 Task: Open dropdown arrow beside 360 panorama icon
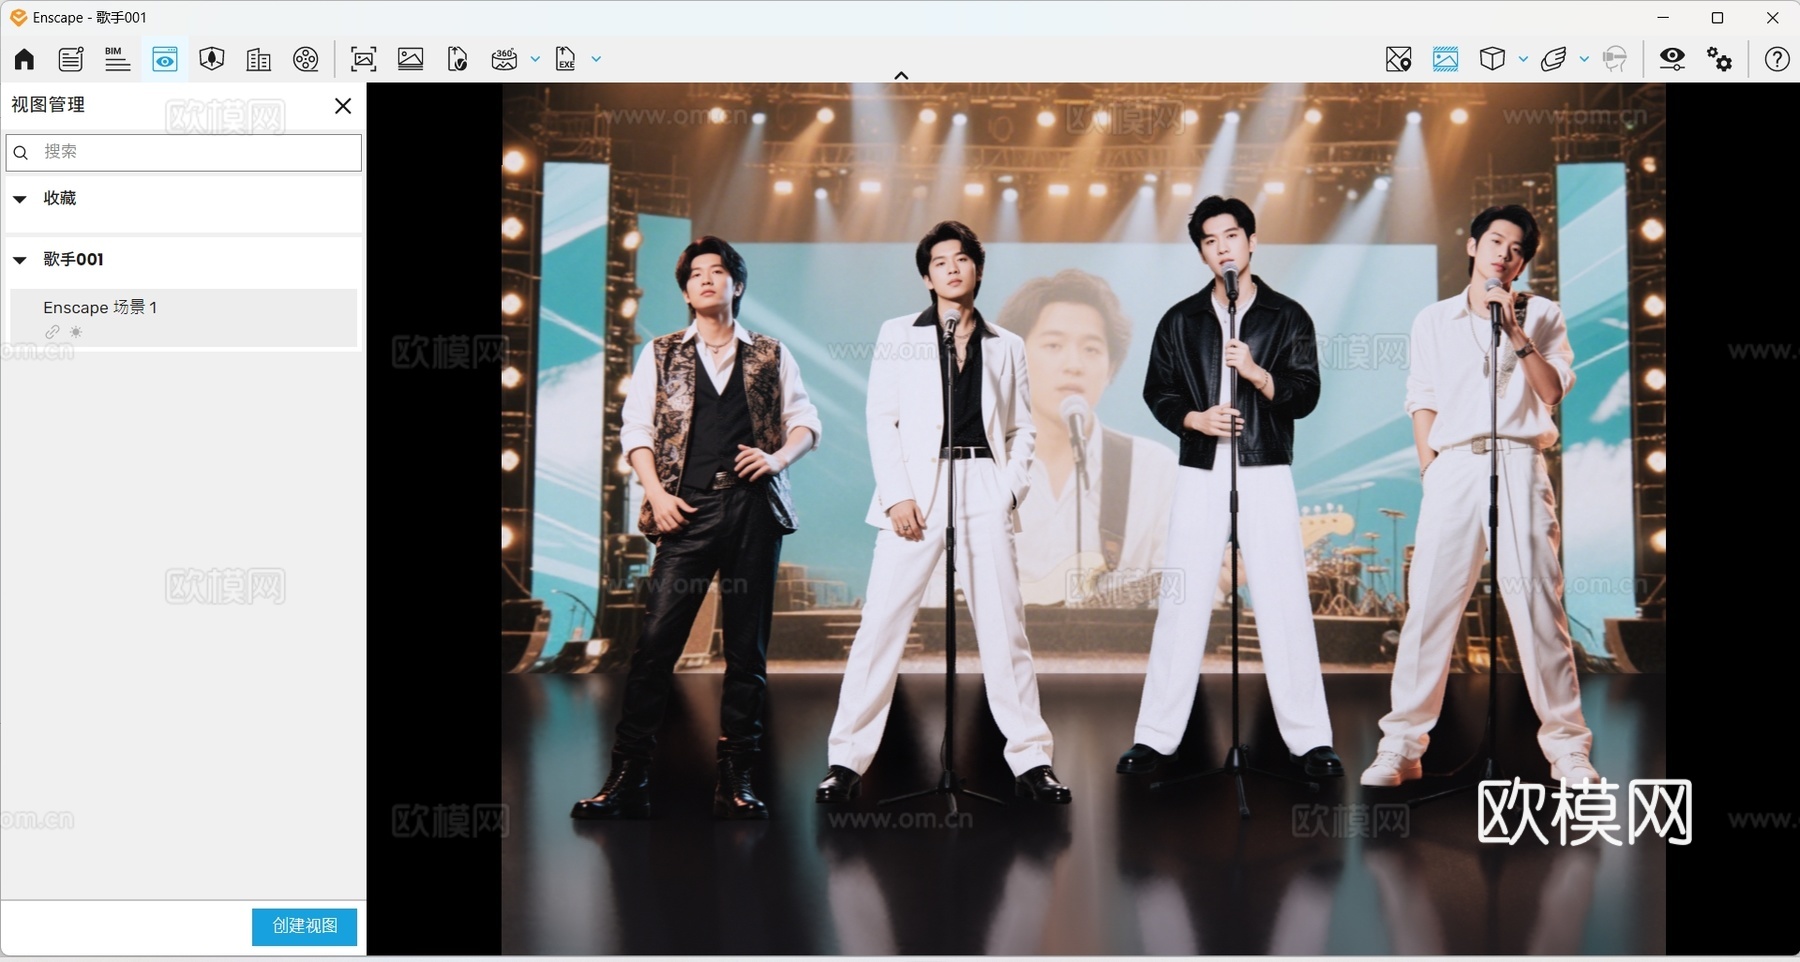tap(535, 59)
